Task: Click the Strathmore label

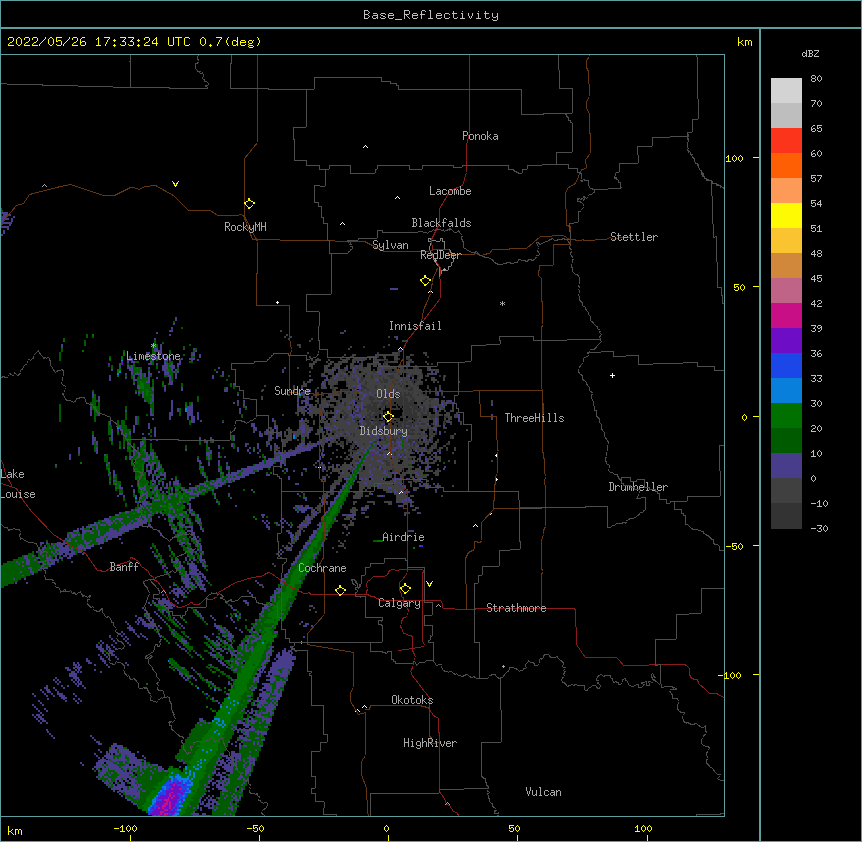Action: (516, 608)
